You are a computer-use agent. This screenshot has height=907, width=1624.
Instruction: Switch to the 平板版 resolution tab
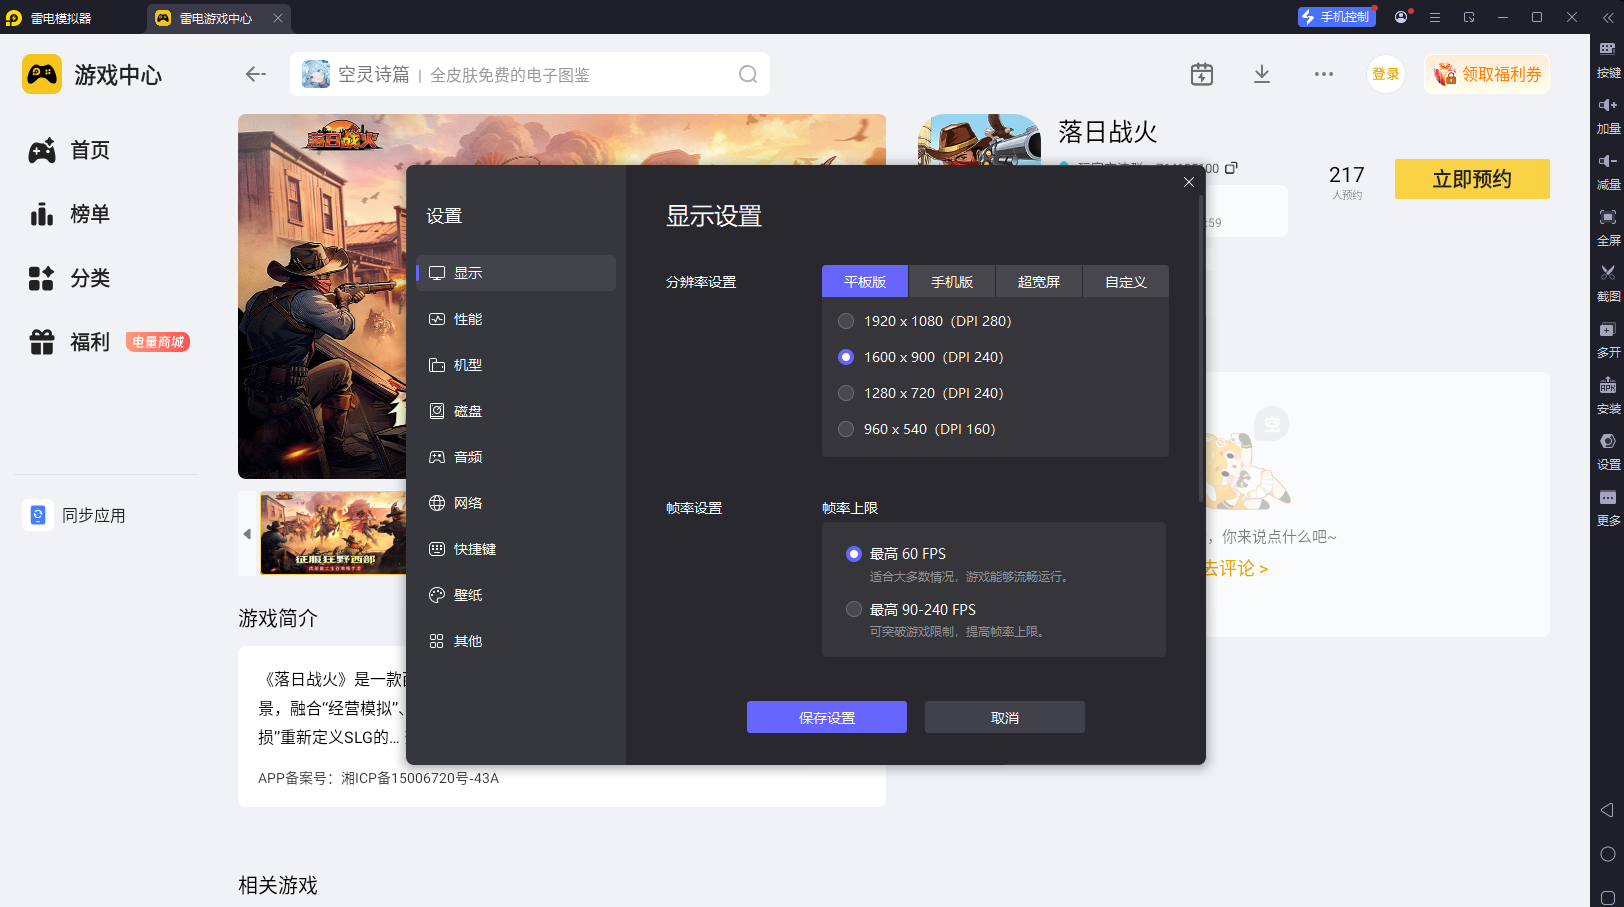click(x=865, y=282)
